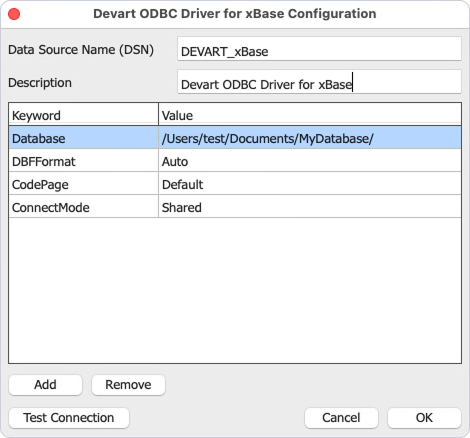470x438 pixels.
Task: Change the Auto value for DBFFormat
Action: pyautogui.click(x=310, y=161)
